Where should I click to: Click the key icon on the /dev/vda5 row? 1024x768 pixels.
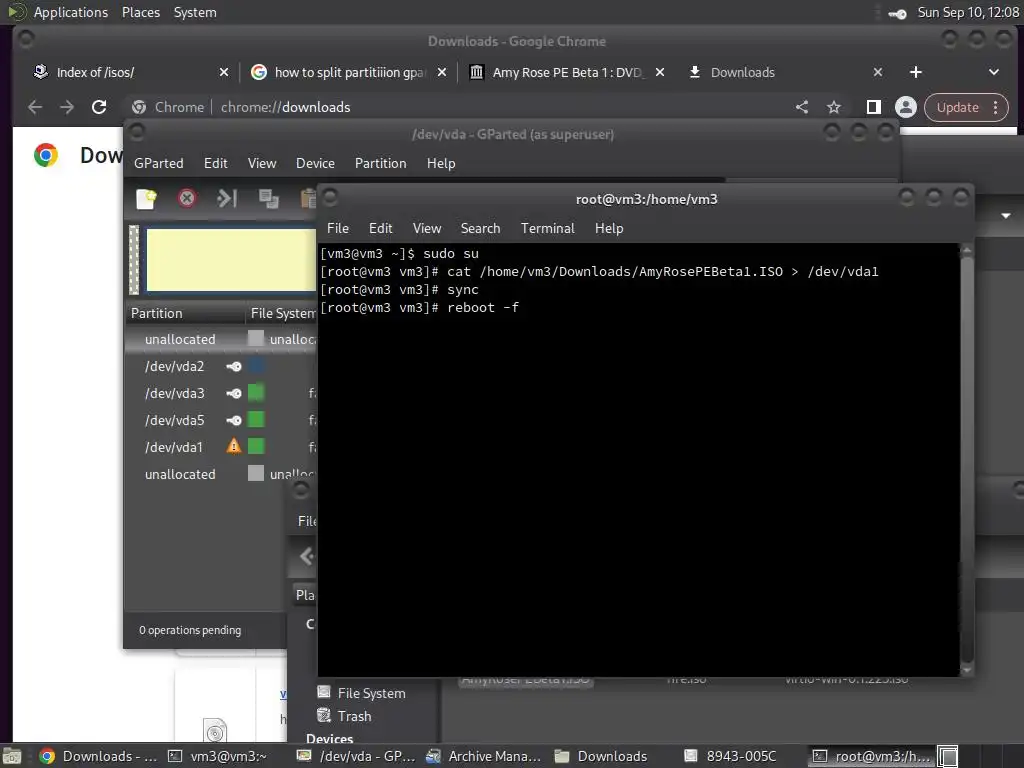[x=234, y=420]
